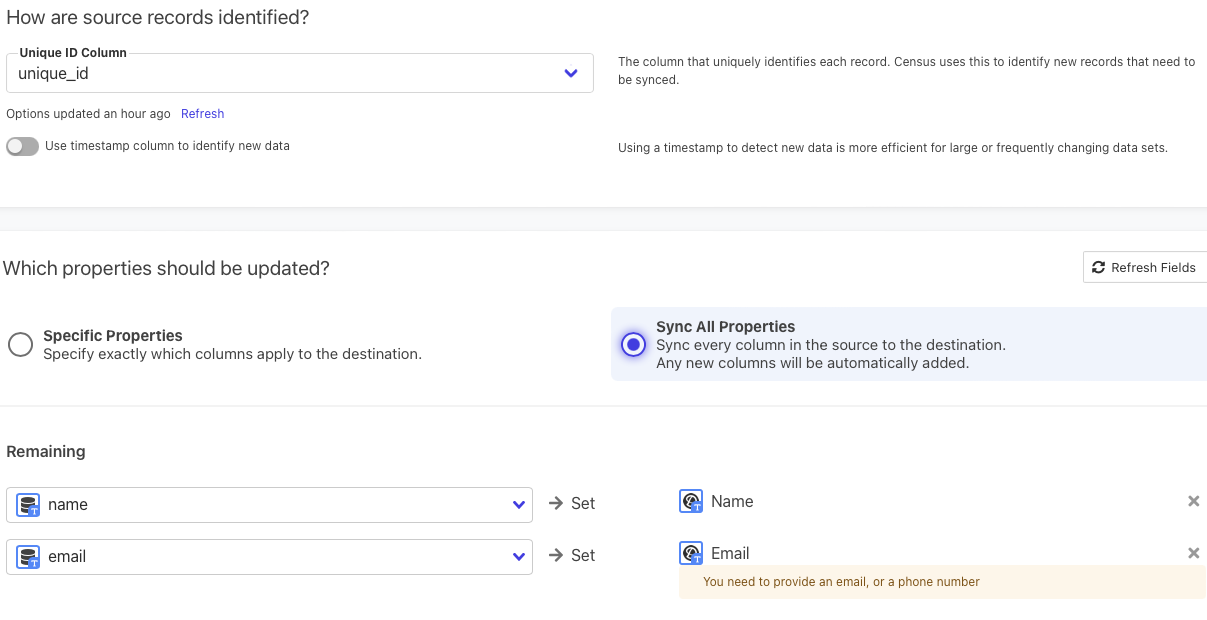
Task: Choose the Sync All Properties radio option
Action: pos(633,345)
